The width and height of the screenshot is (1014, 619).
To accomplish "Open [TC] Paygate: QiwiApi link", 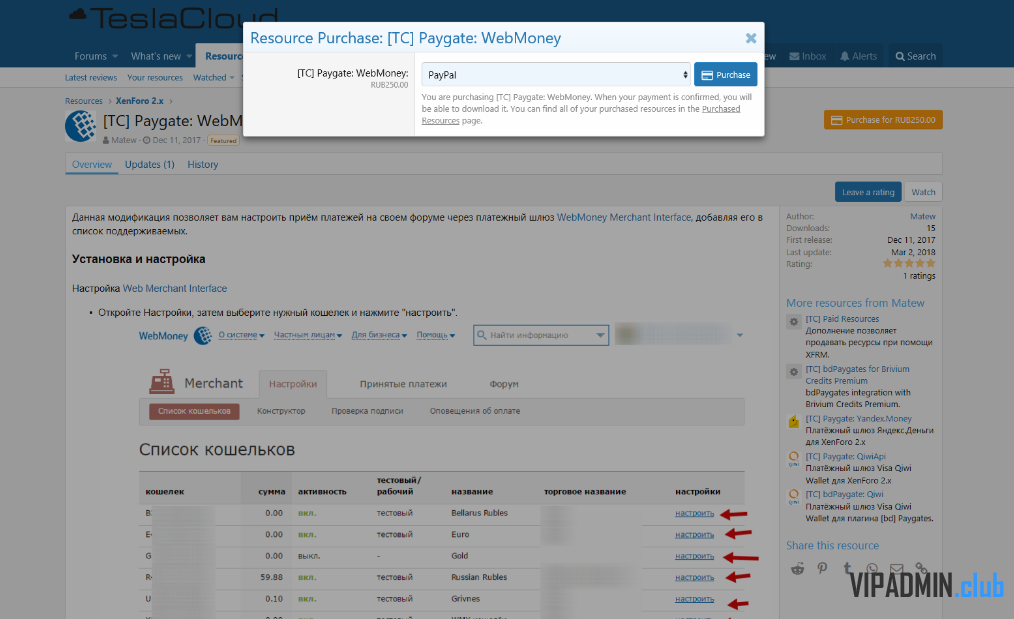I will pyautogui.click(x=845, y=456).
